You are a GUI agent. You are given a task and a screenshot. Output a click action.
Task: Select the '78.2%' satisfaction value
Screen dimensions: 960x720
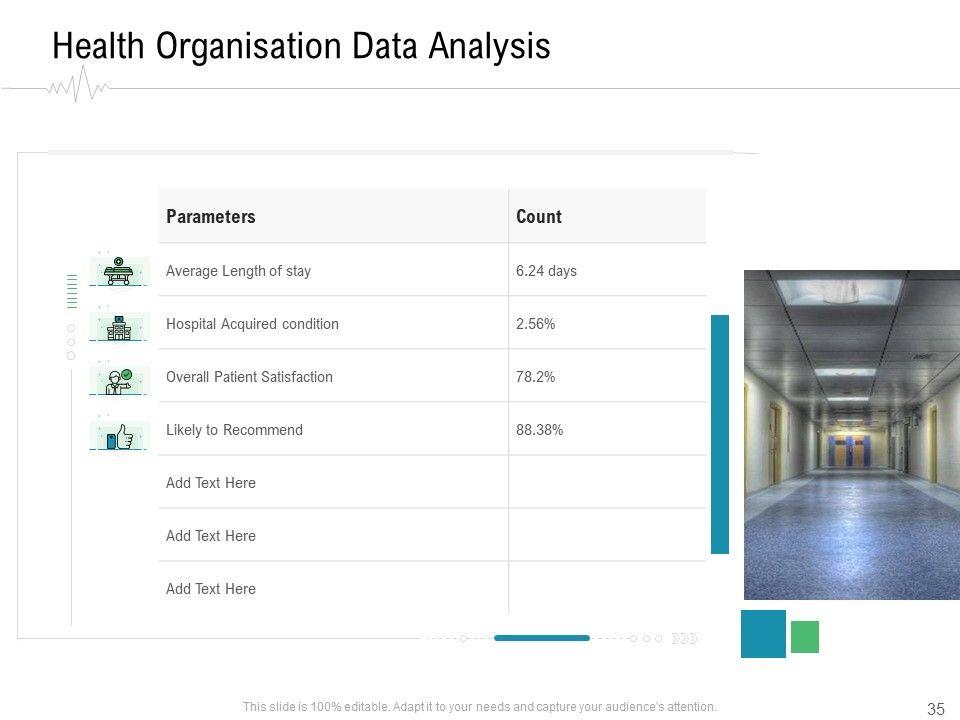(x=535, y=376)
